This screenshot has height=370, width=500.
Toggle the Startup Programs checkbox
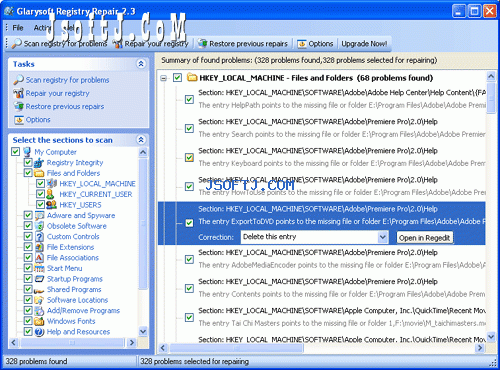pyautogui.click(x=28, y=279)
